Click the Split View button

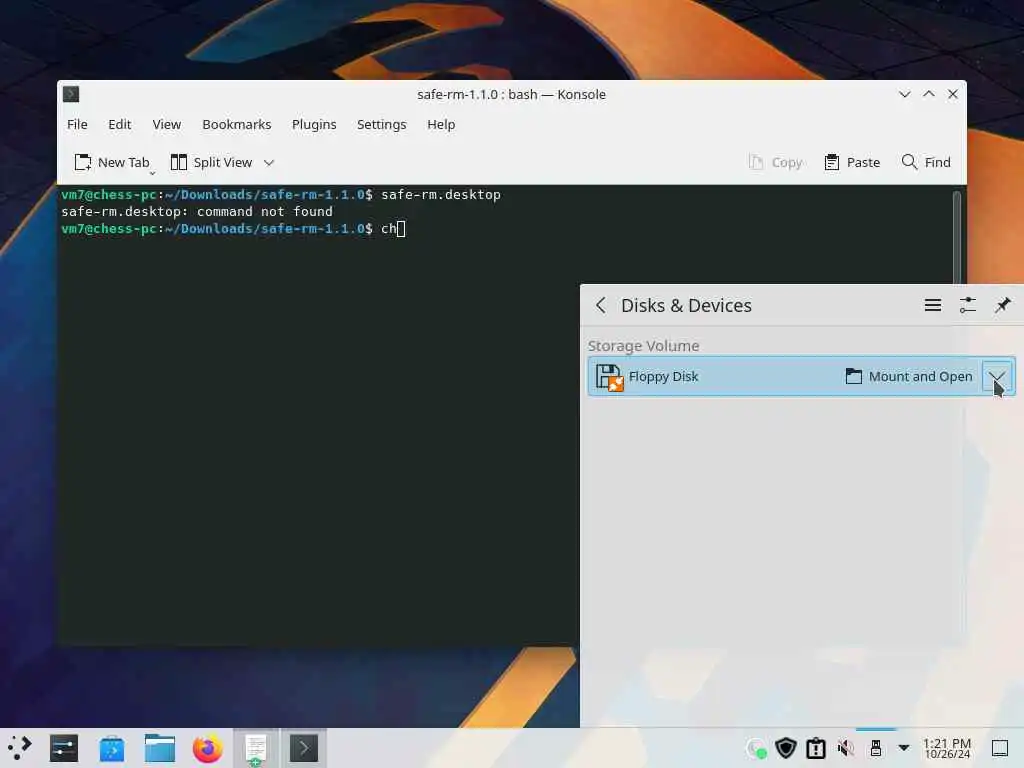[211, 163]
